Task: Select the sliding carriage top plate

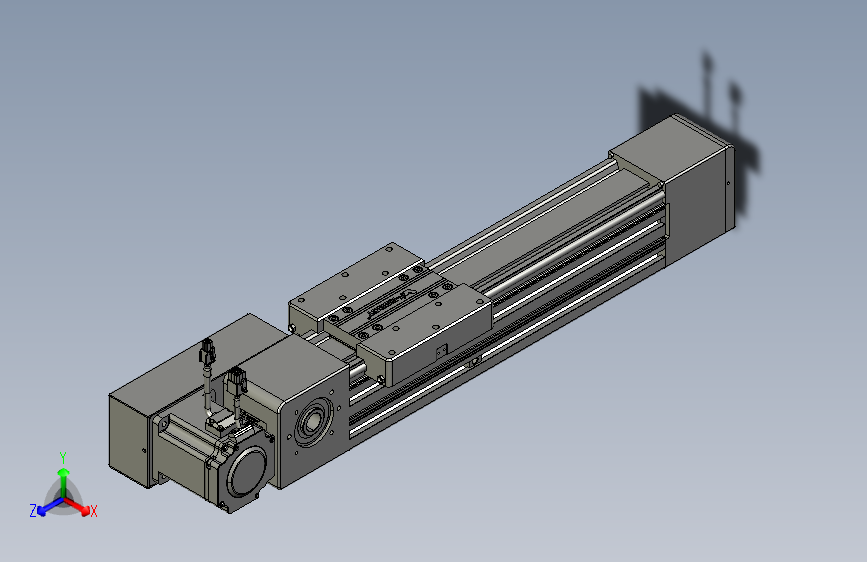Action: pos(390,314)
